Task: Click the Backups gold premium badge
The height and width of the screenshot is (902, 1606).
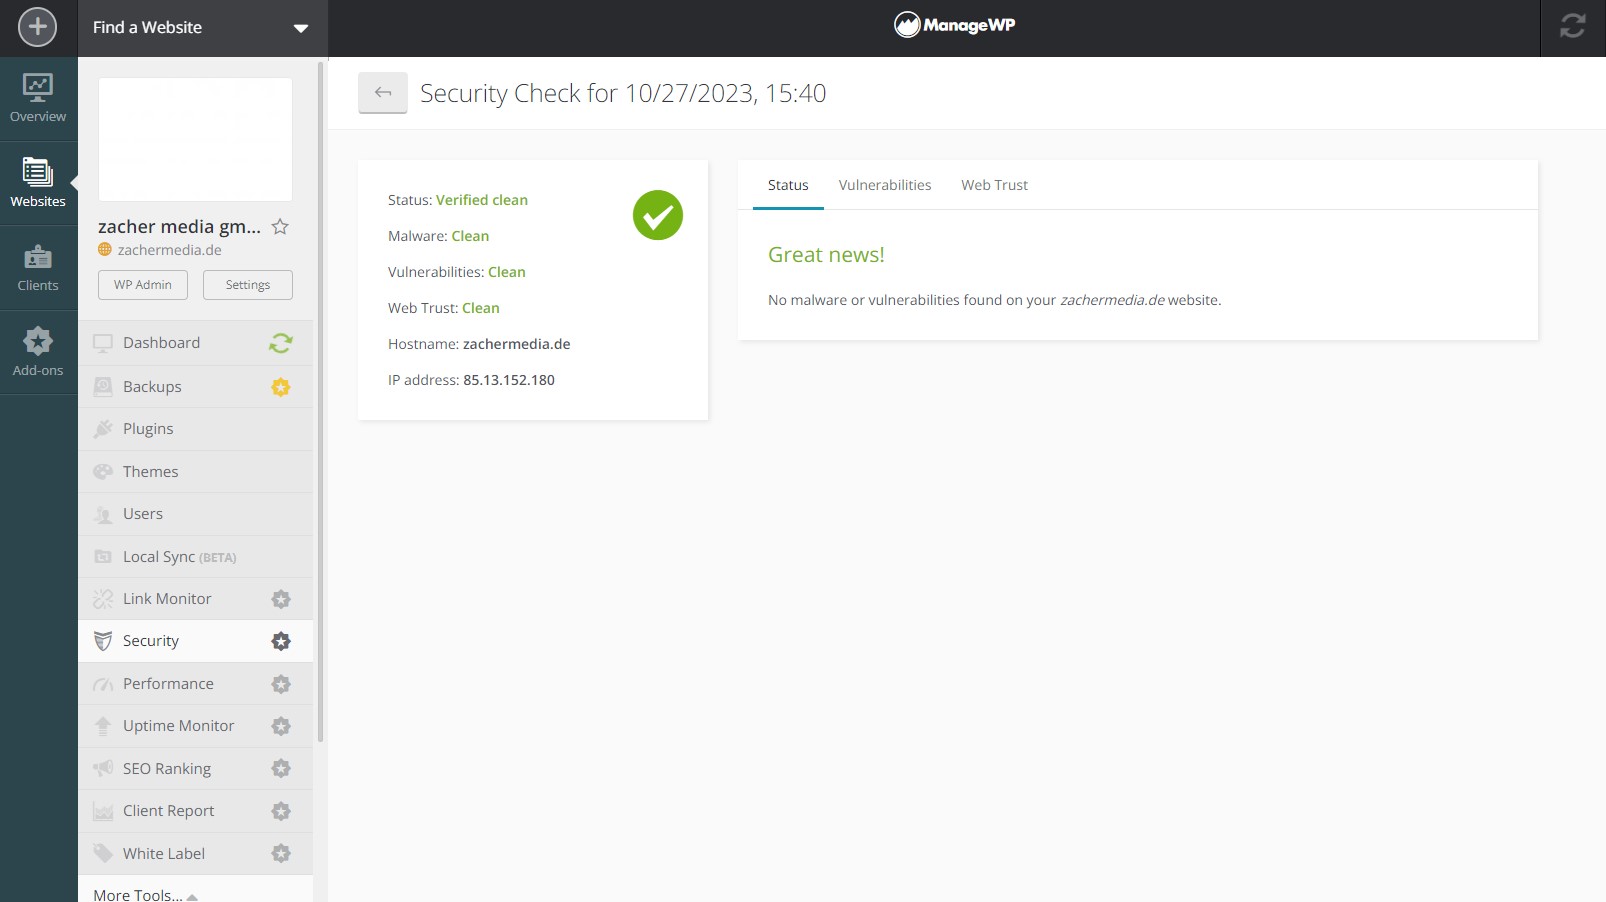Action: point(280,387)
